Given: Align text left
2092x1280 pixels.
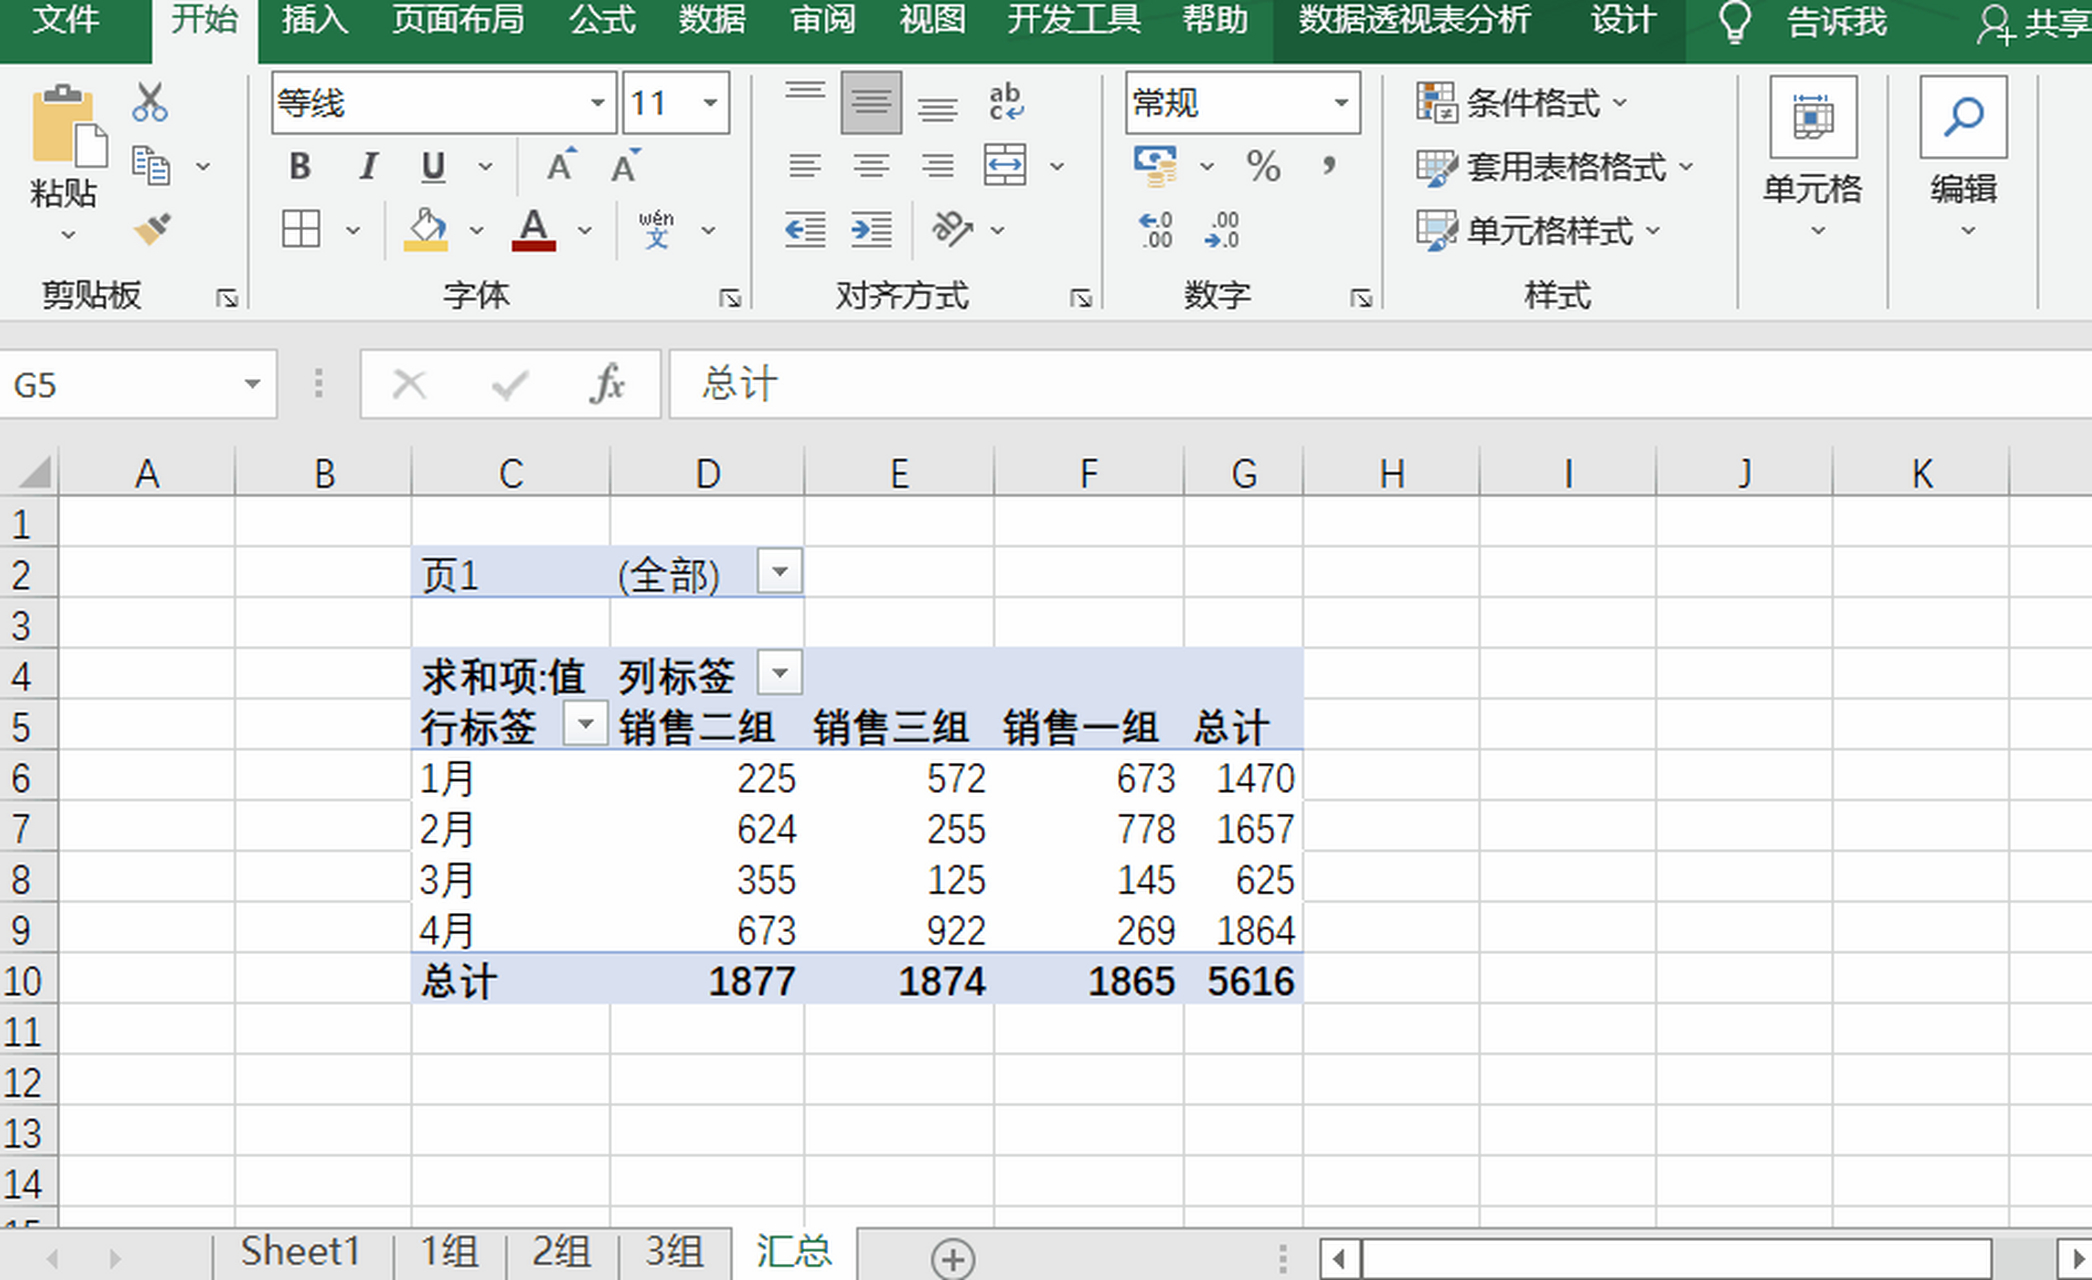Looking at the screenshot, I should tap(805, 166).
